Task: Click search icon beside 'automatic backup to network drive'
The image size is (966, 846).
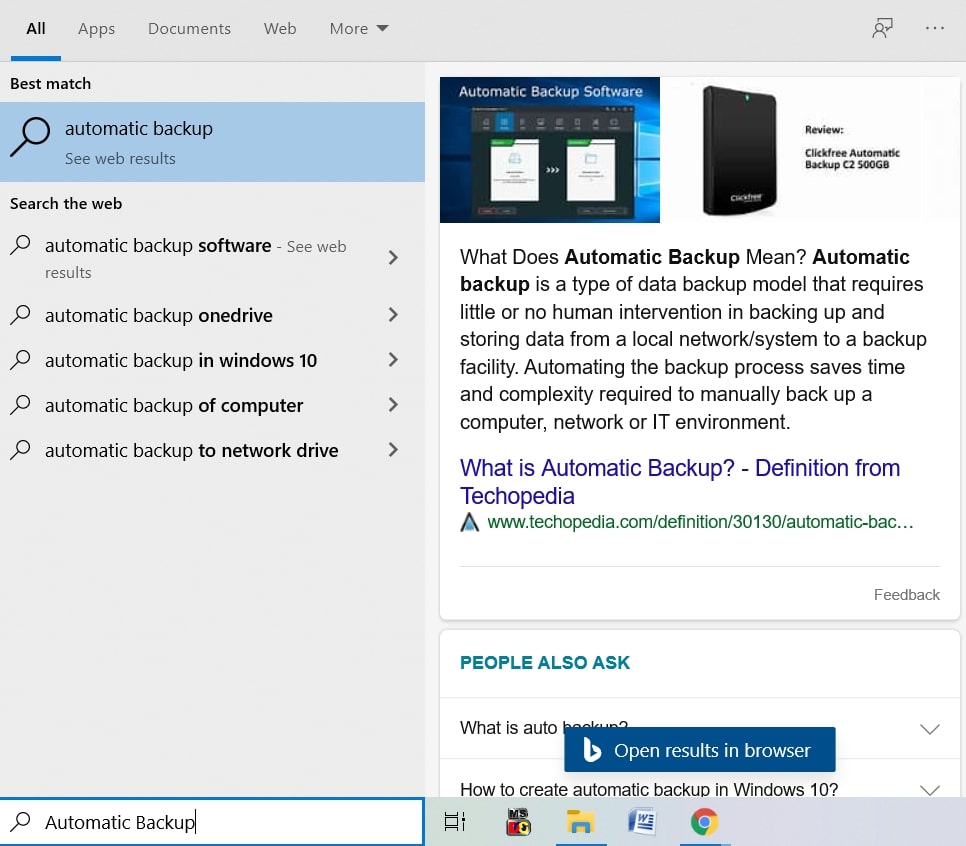Action: coord(20,450)
